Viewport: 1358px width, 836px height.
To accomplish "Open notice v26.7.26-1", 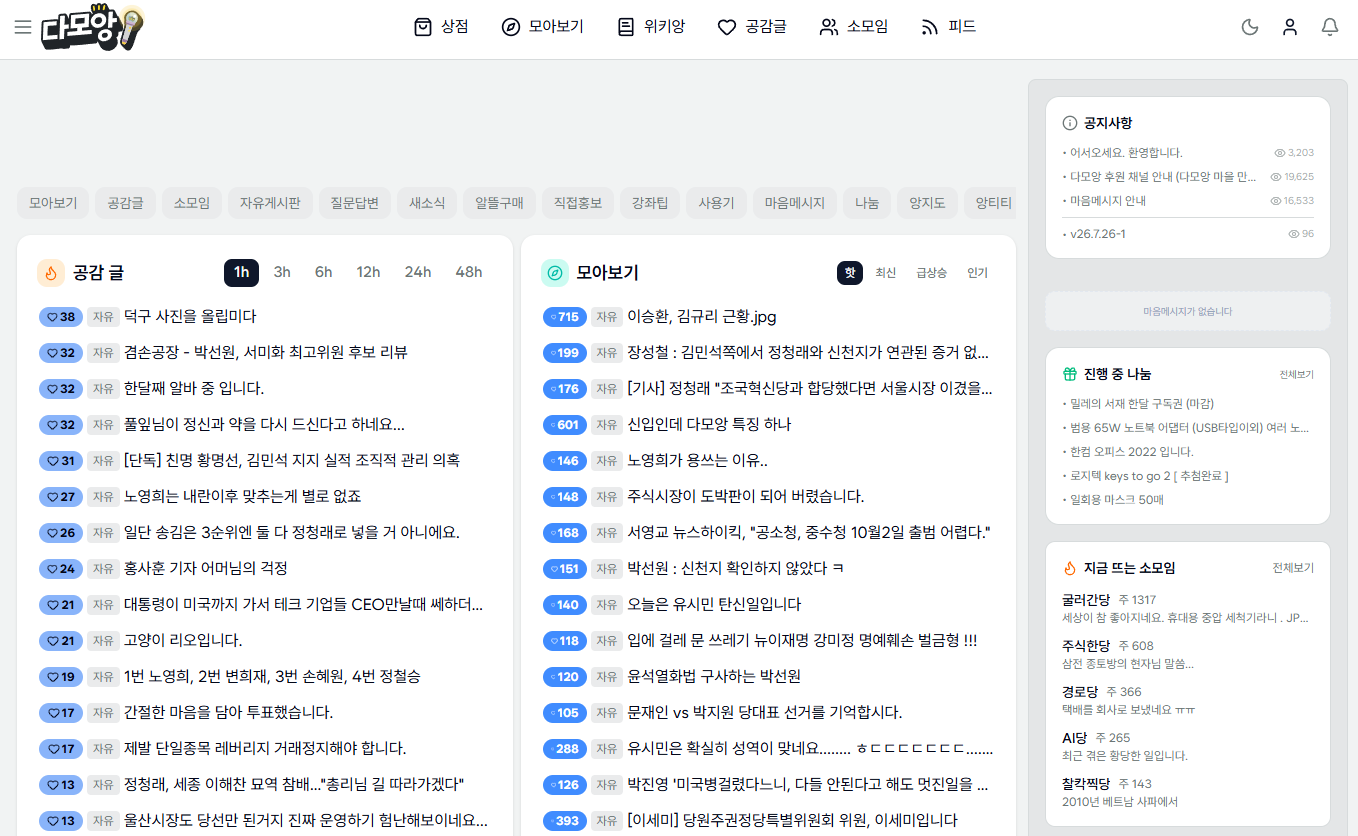I will tap(1098, 234).
